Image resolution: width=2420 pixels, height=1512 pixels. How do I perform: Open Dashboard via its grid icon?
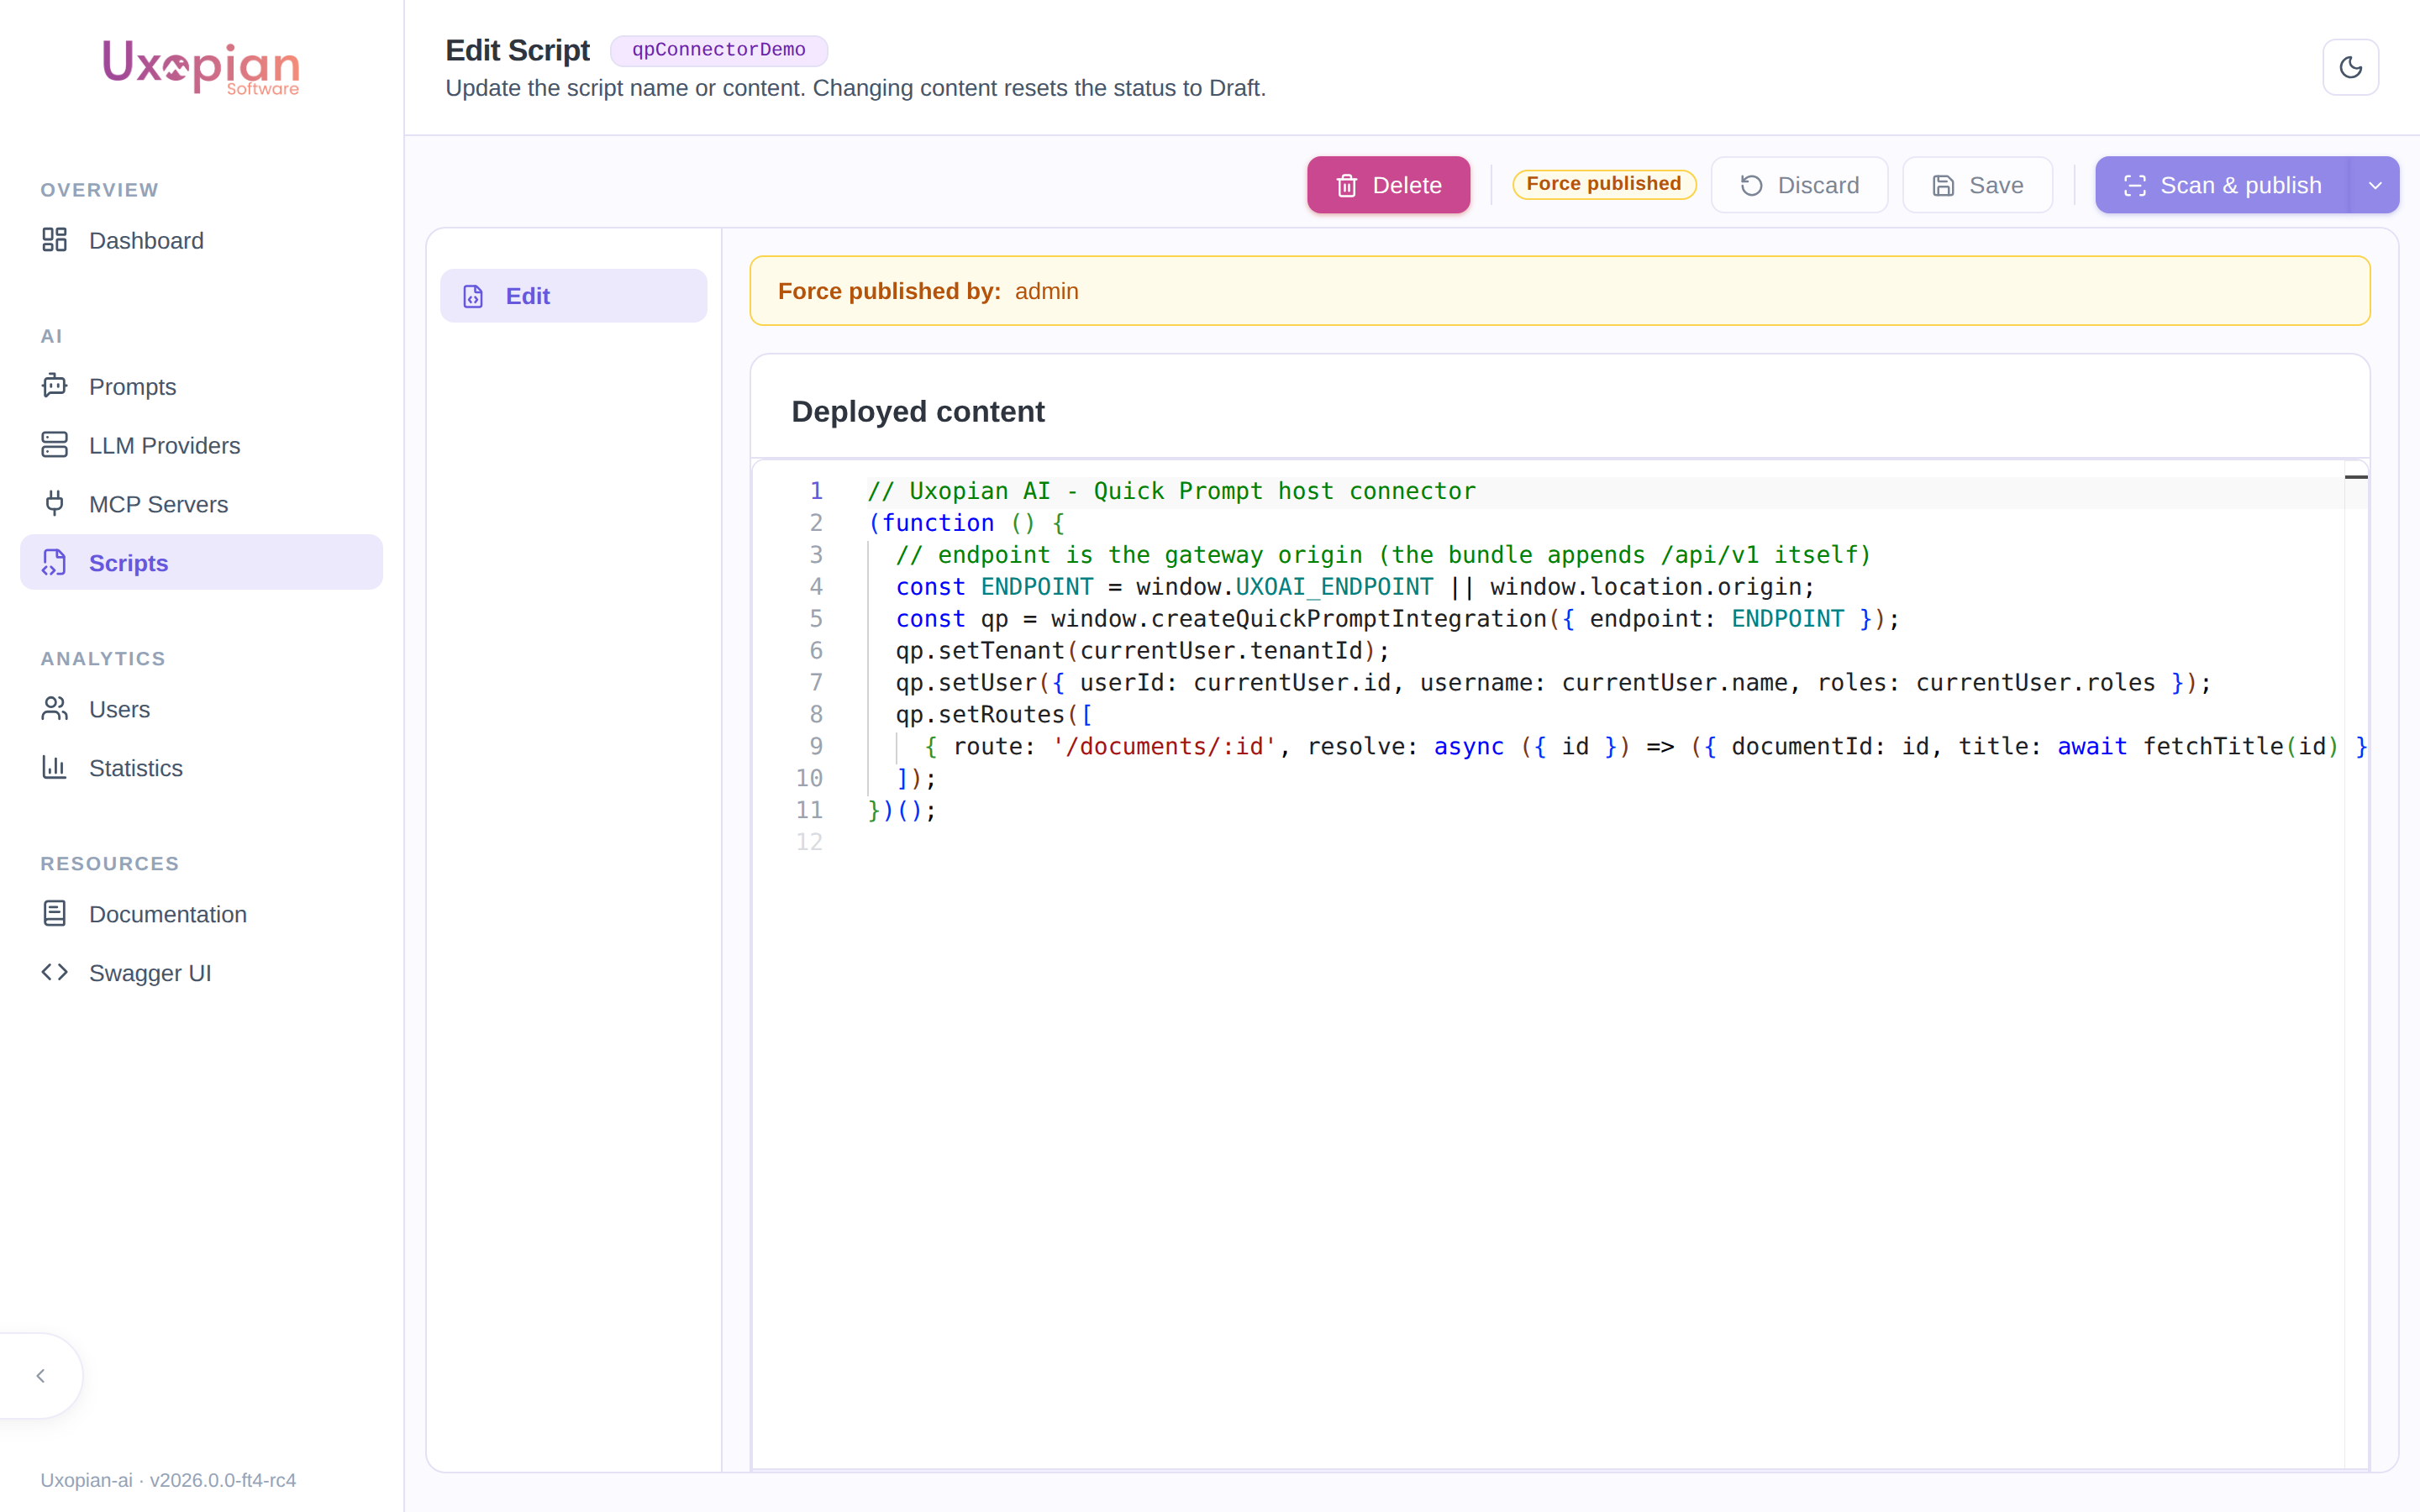tap(54, 240)
